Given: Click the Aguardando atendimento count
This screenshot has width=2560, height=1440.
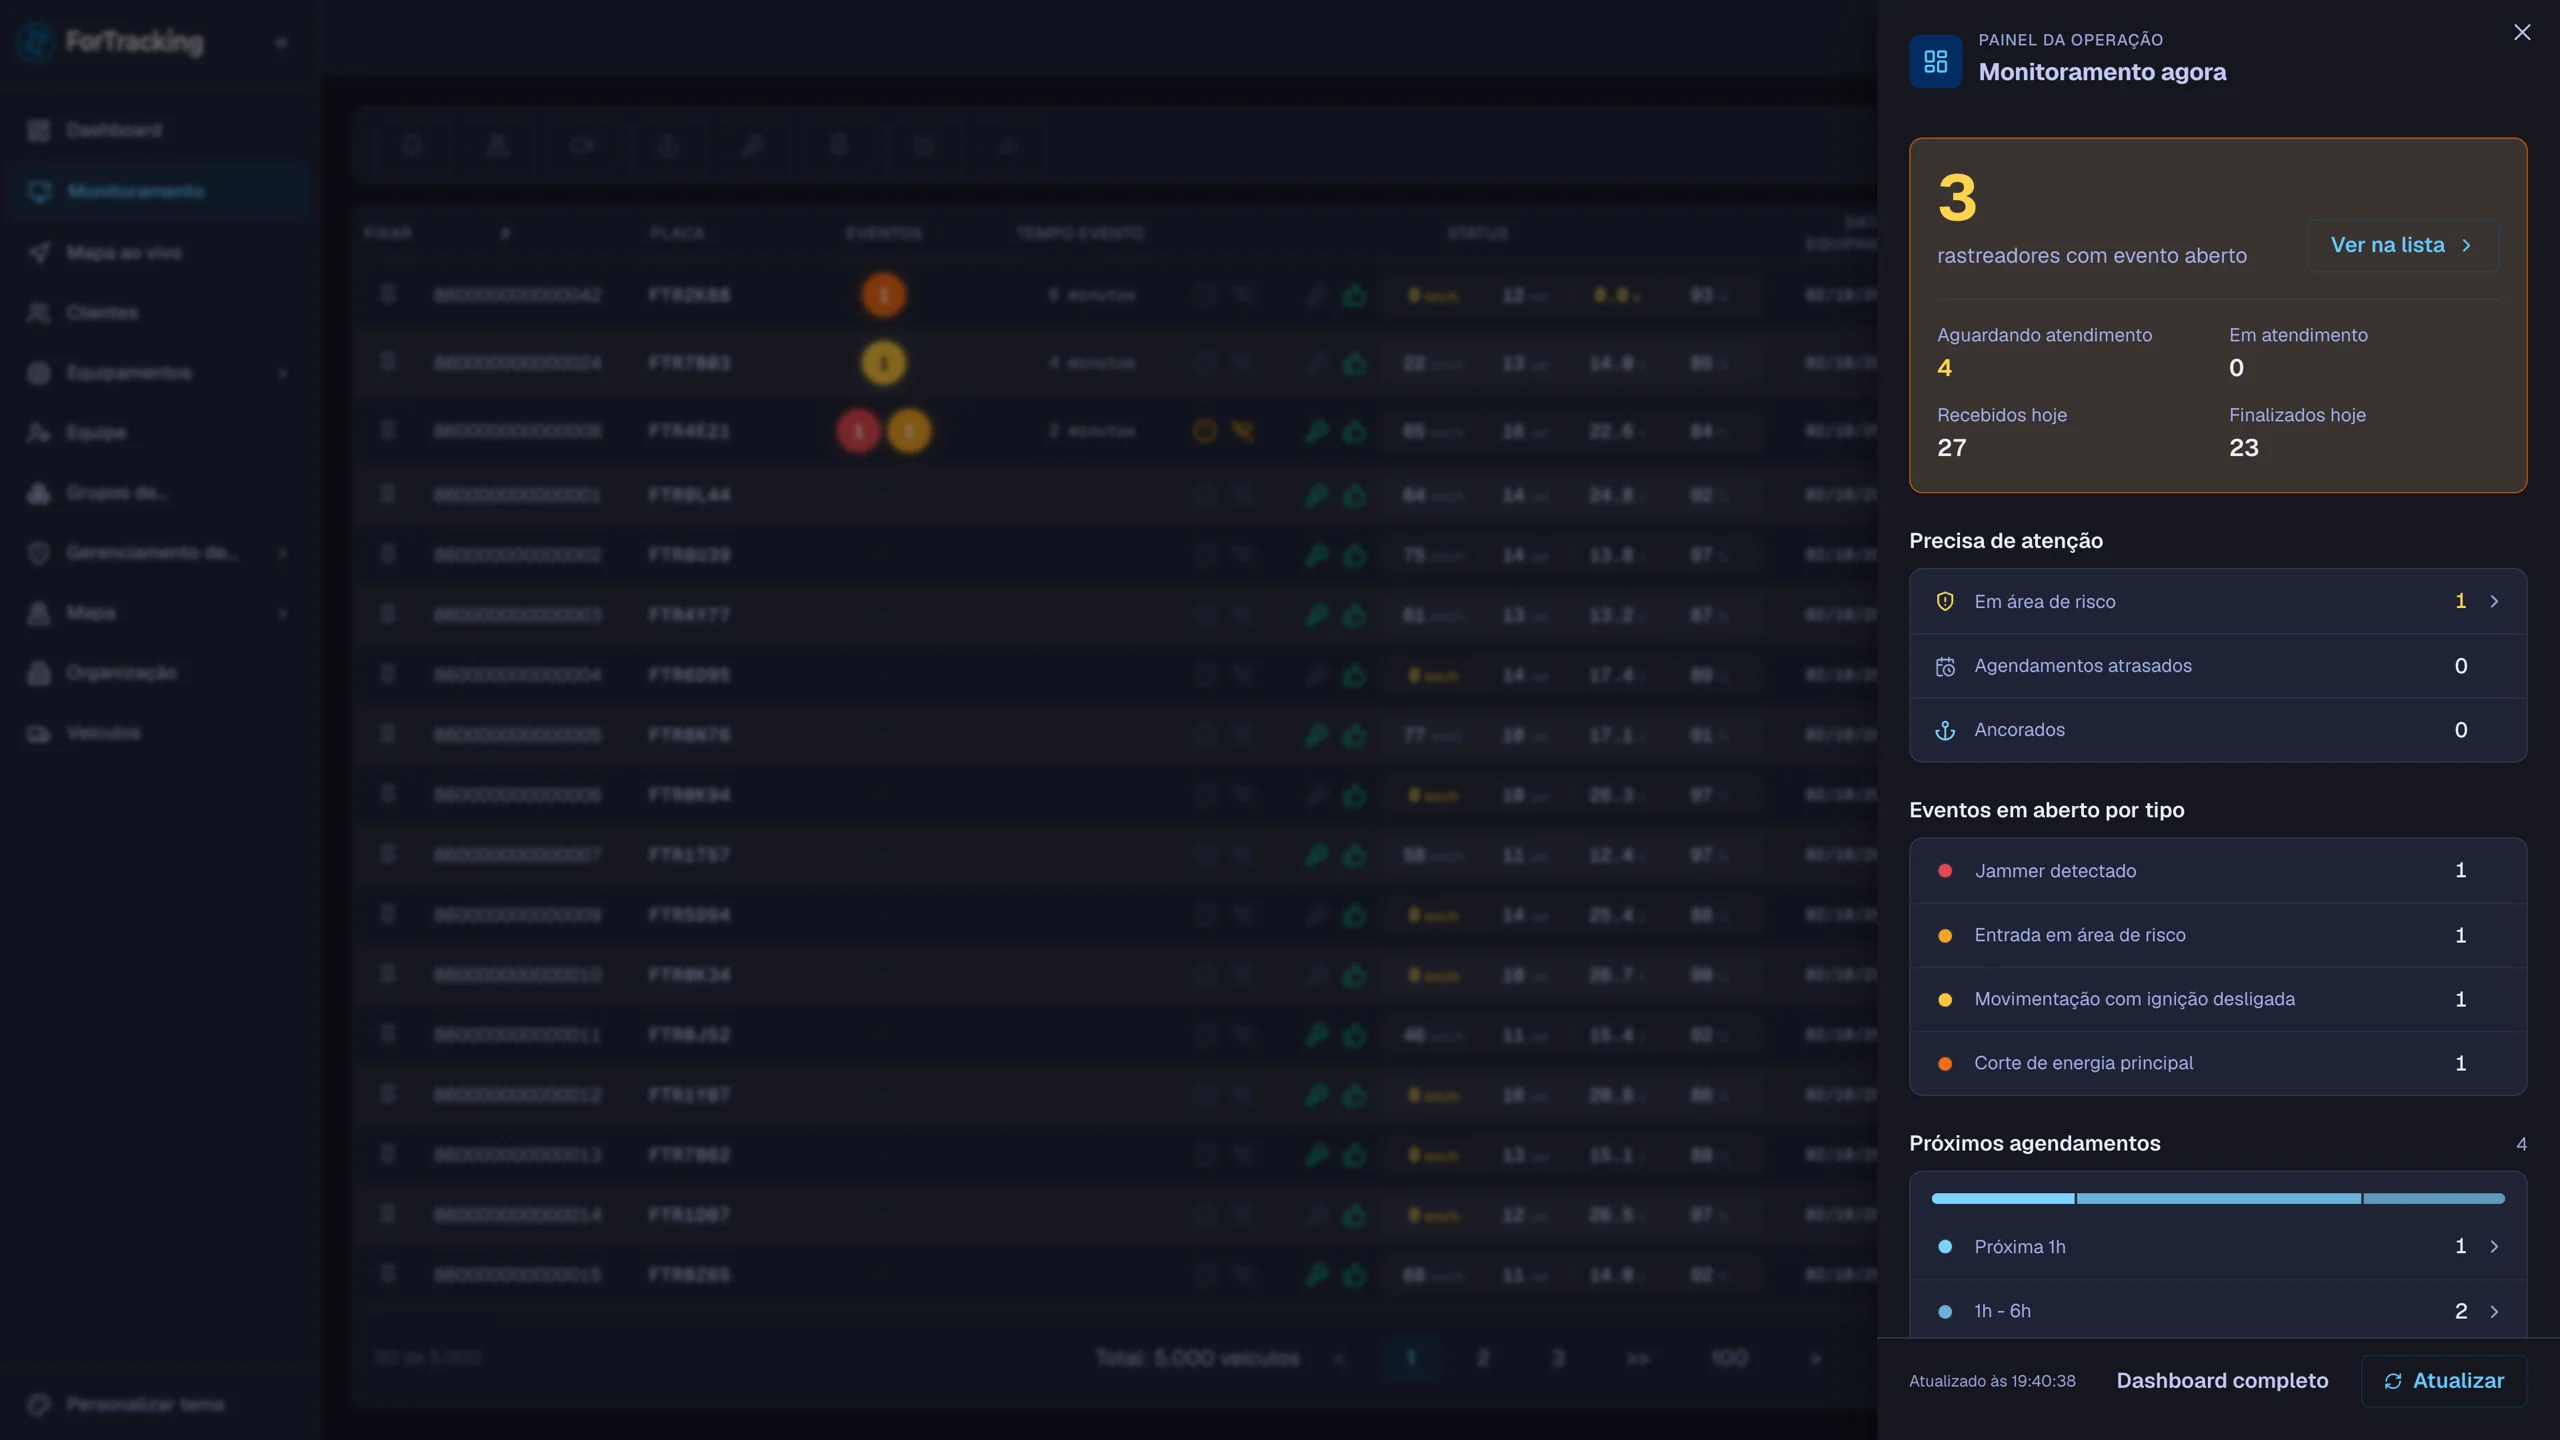Looking at the screenshot, I should coord(1944,368).
